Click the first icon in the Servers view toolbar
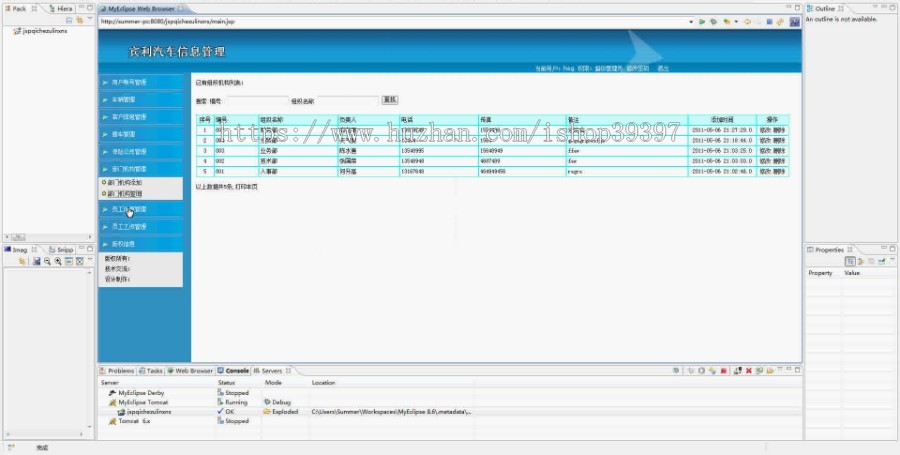Image resolution: width=900 pixels, height=455 pixels. point(676,371)
